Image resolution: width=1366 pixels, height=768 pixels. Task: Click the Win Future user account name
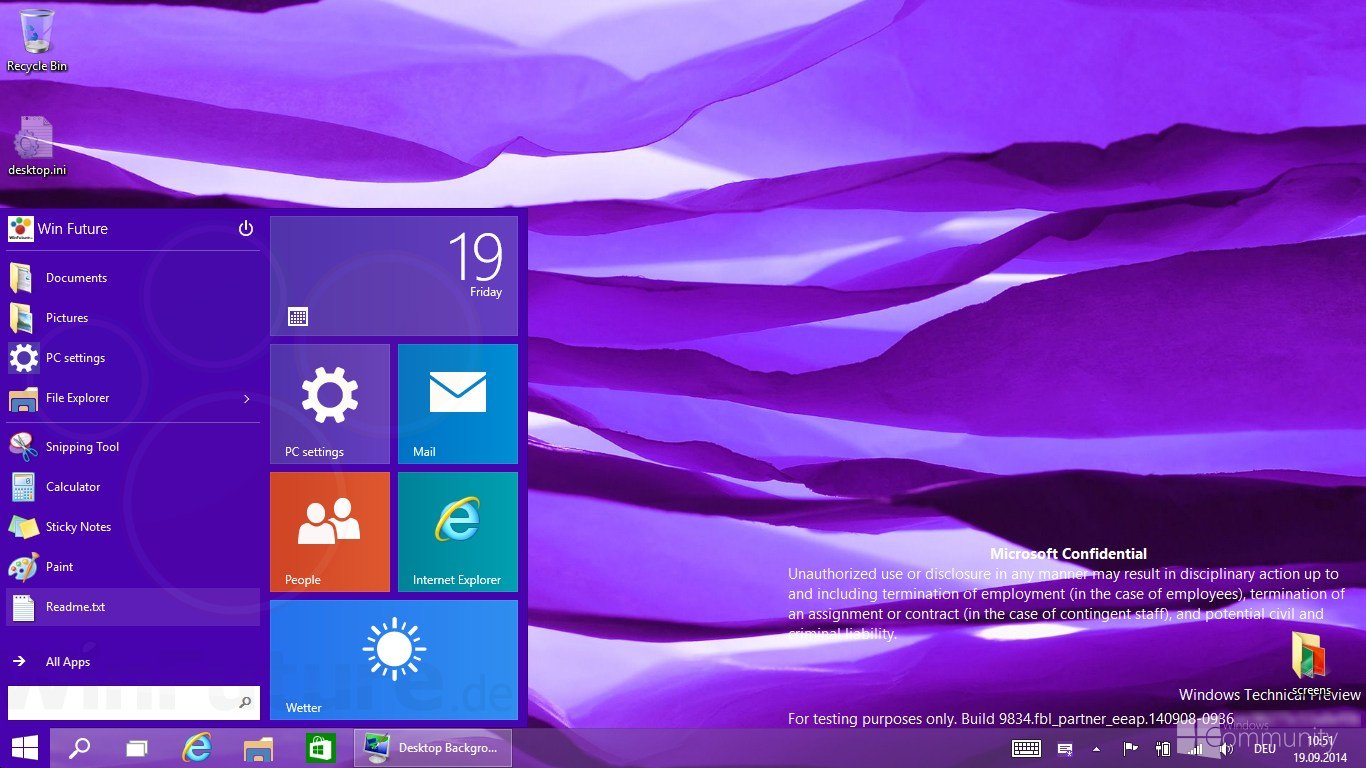72,229
